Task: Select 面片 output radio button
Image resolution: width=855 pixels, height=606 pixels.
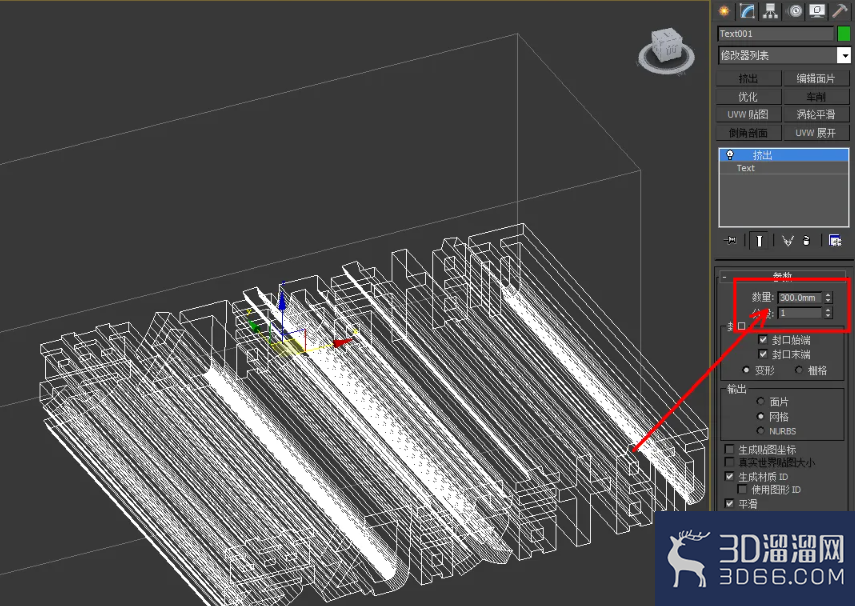Action: click(761, 401)
